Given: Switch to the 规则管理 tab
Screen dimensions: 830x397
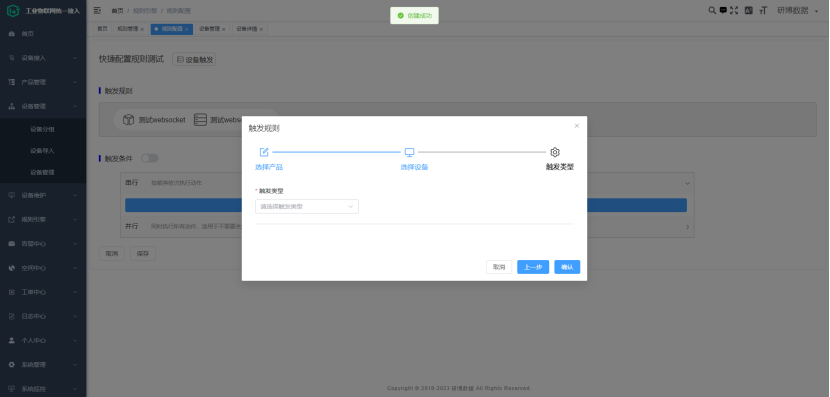Looking at the screenshot, I should click(130, 29).
